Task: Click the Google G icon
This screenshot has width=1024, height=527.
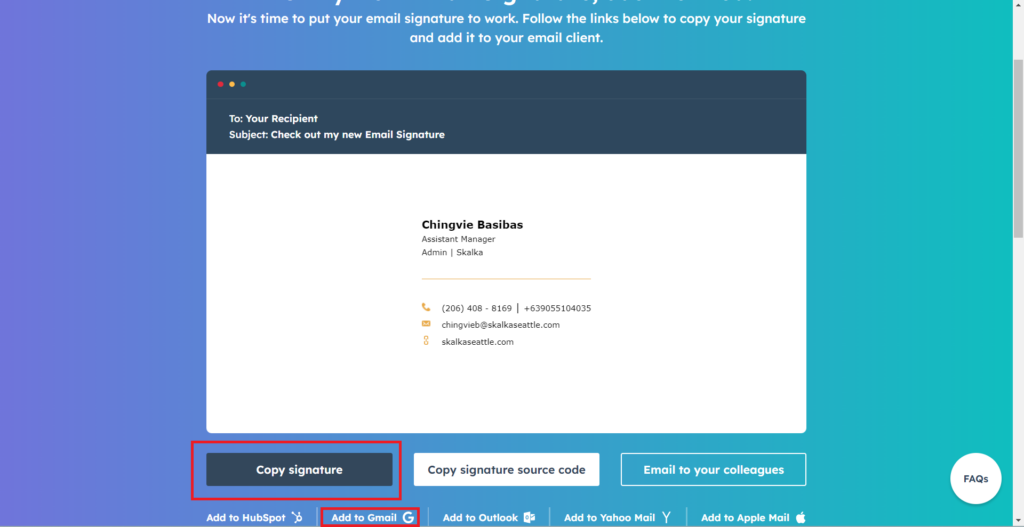Action: [x=408, y=517]
